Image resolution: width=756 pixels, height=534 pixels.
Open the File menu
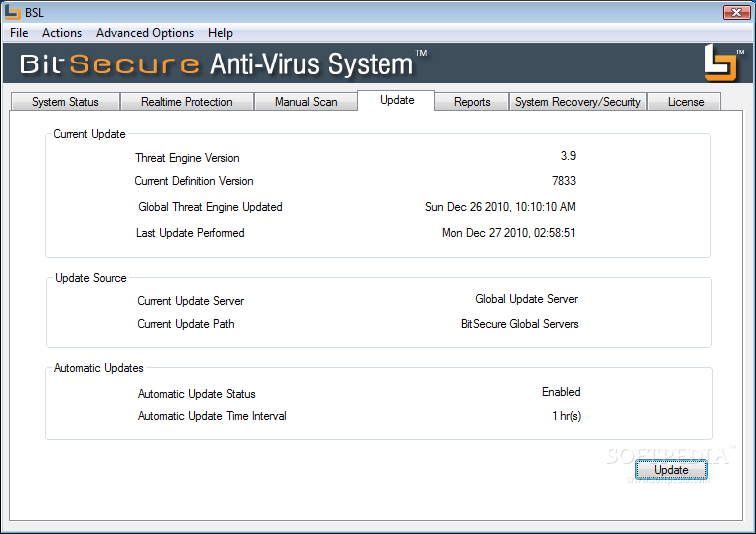[x=19, y=33]
